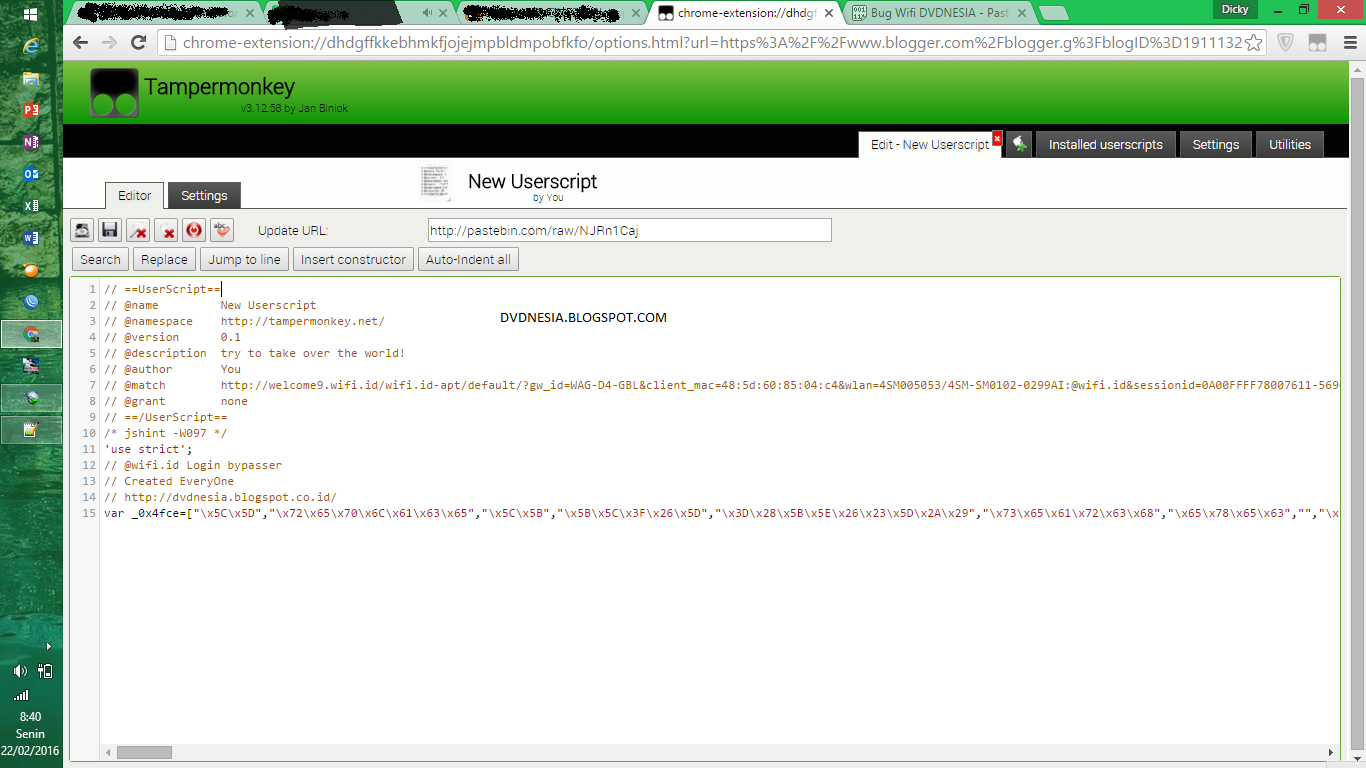Viewport: 1366px width, 768px height.
Task: Launch Internet Explorer from taskbar
Action: pyautogui.click(x=31, y=47)
